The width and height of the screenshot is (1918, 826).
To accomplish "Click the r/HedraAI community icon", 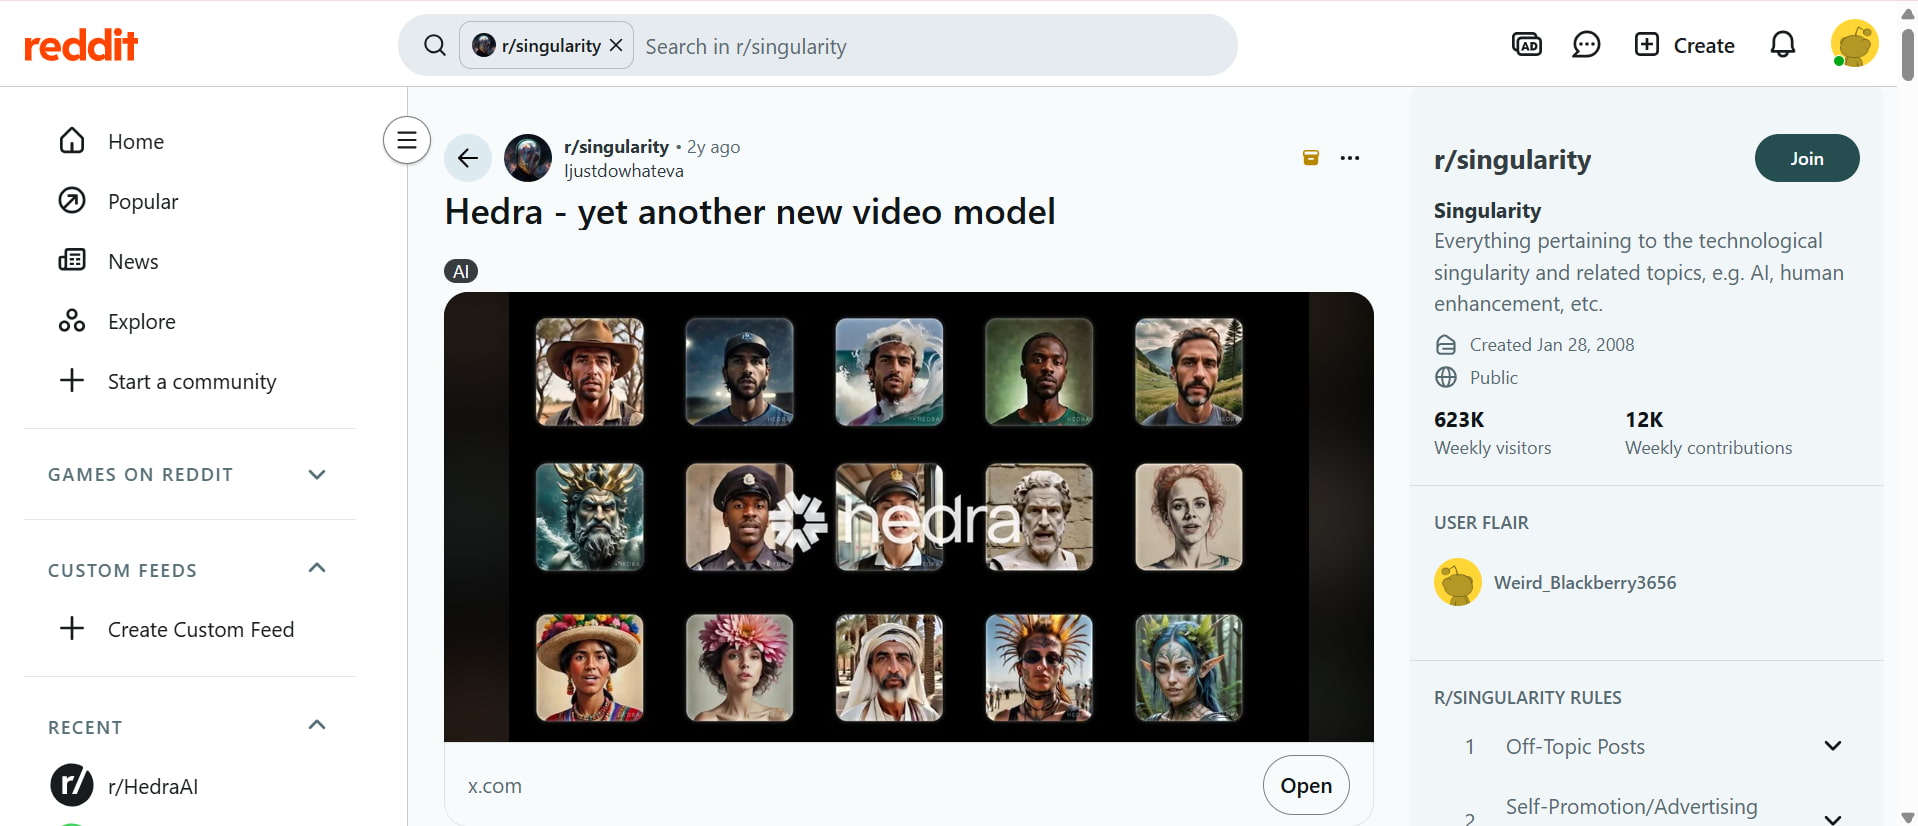I will 72,785.
